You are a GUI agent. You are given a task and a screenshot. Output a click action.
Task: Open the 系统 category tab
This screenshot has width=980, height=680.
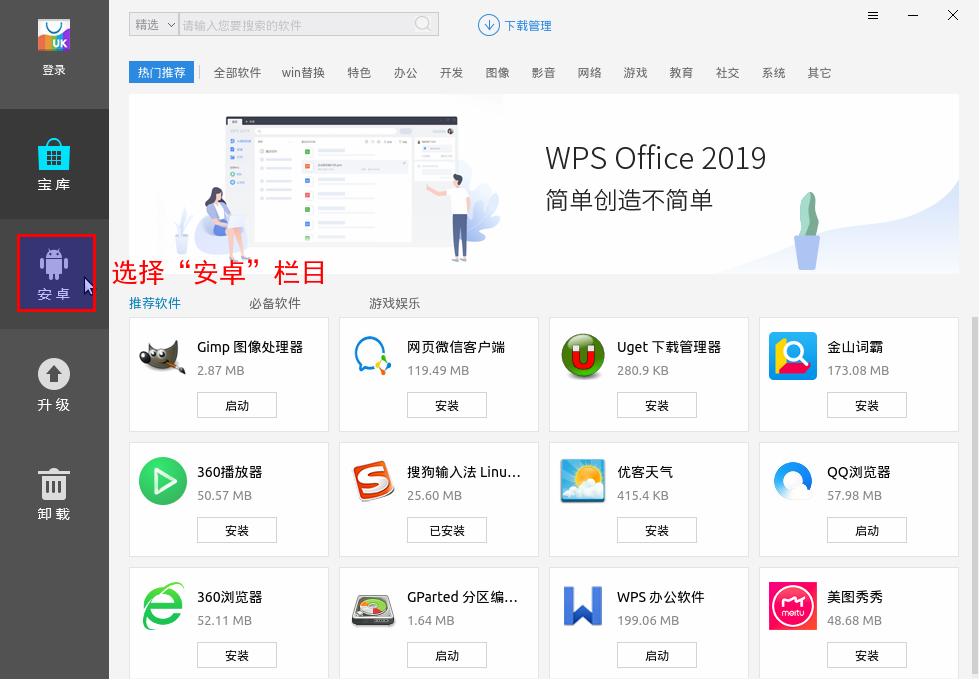tap(773, 73)
